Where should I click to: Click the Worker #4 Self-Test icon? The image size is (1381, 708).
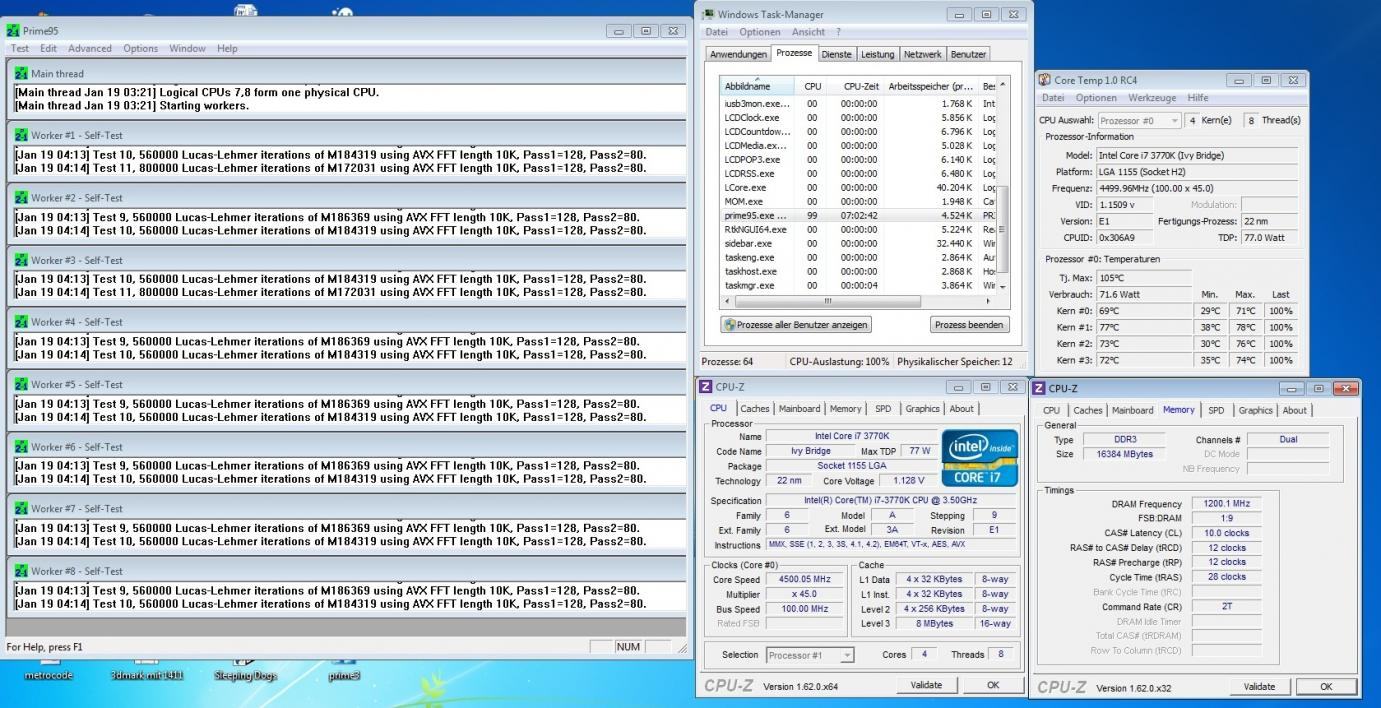[21, 322]
